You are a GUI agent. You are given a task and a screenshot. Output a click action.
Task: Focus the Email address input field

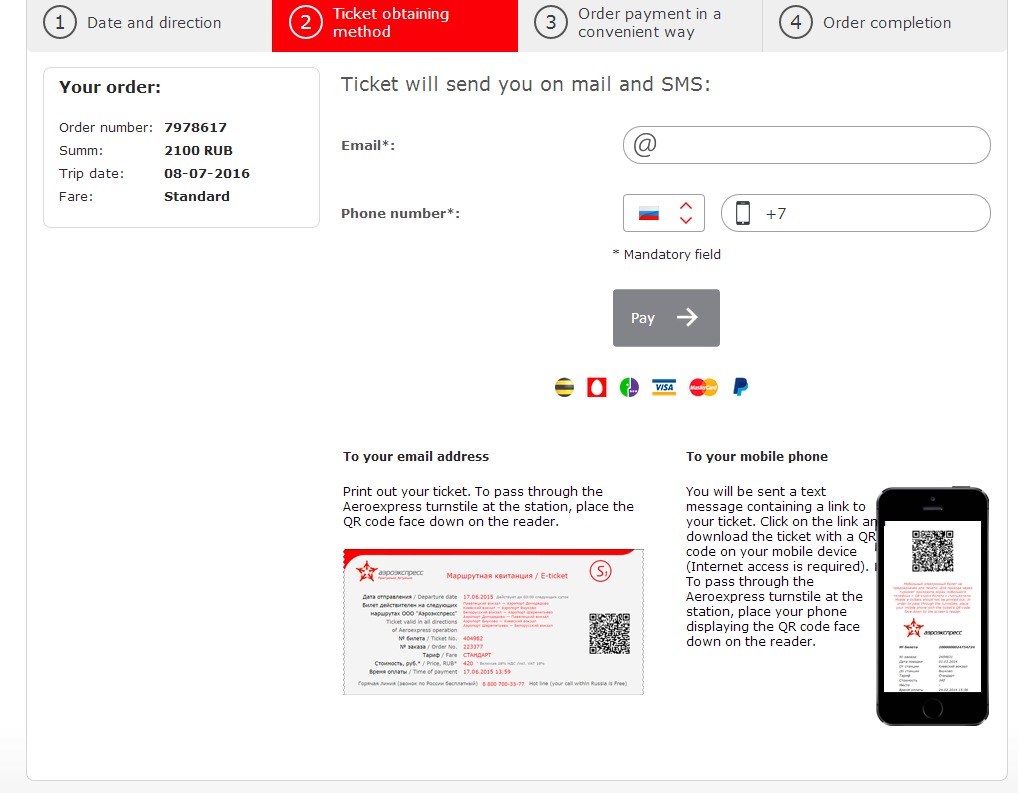point(820,145)
